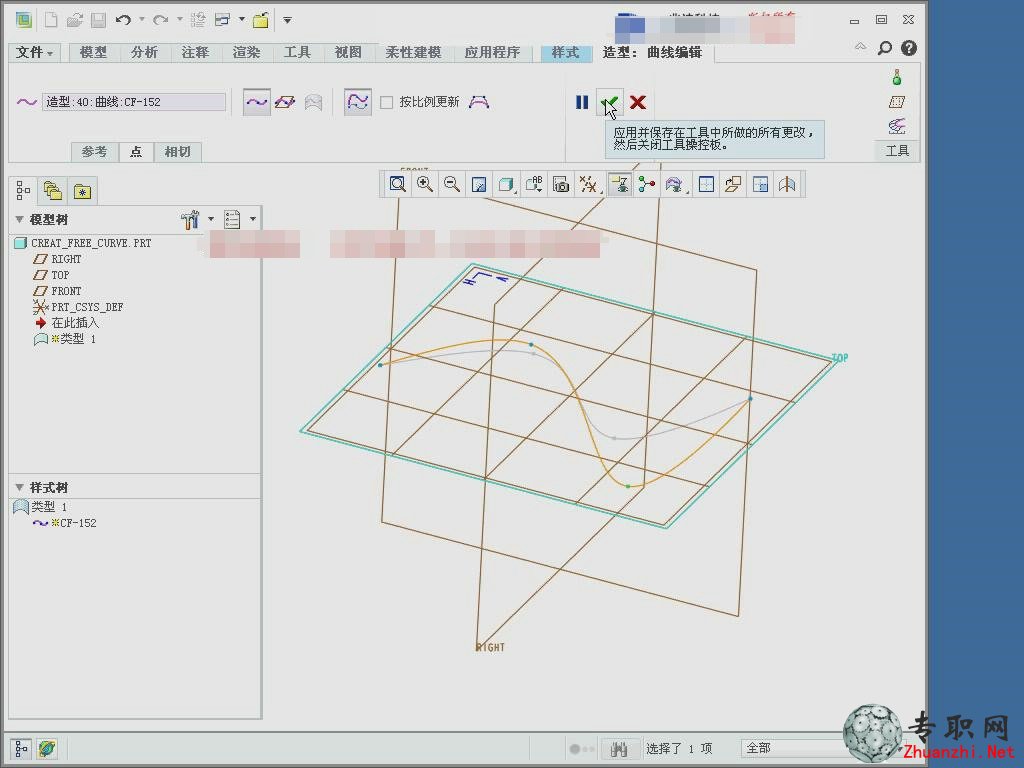This screenshot has width=1024, height=768.
Task: Open the curvature display settings icon
Action: (674, 185)
